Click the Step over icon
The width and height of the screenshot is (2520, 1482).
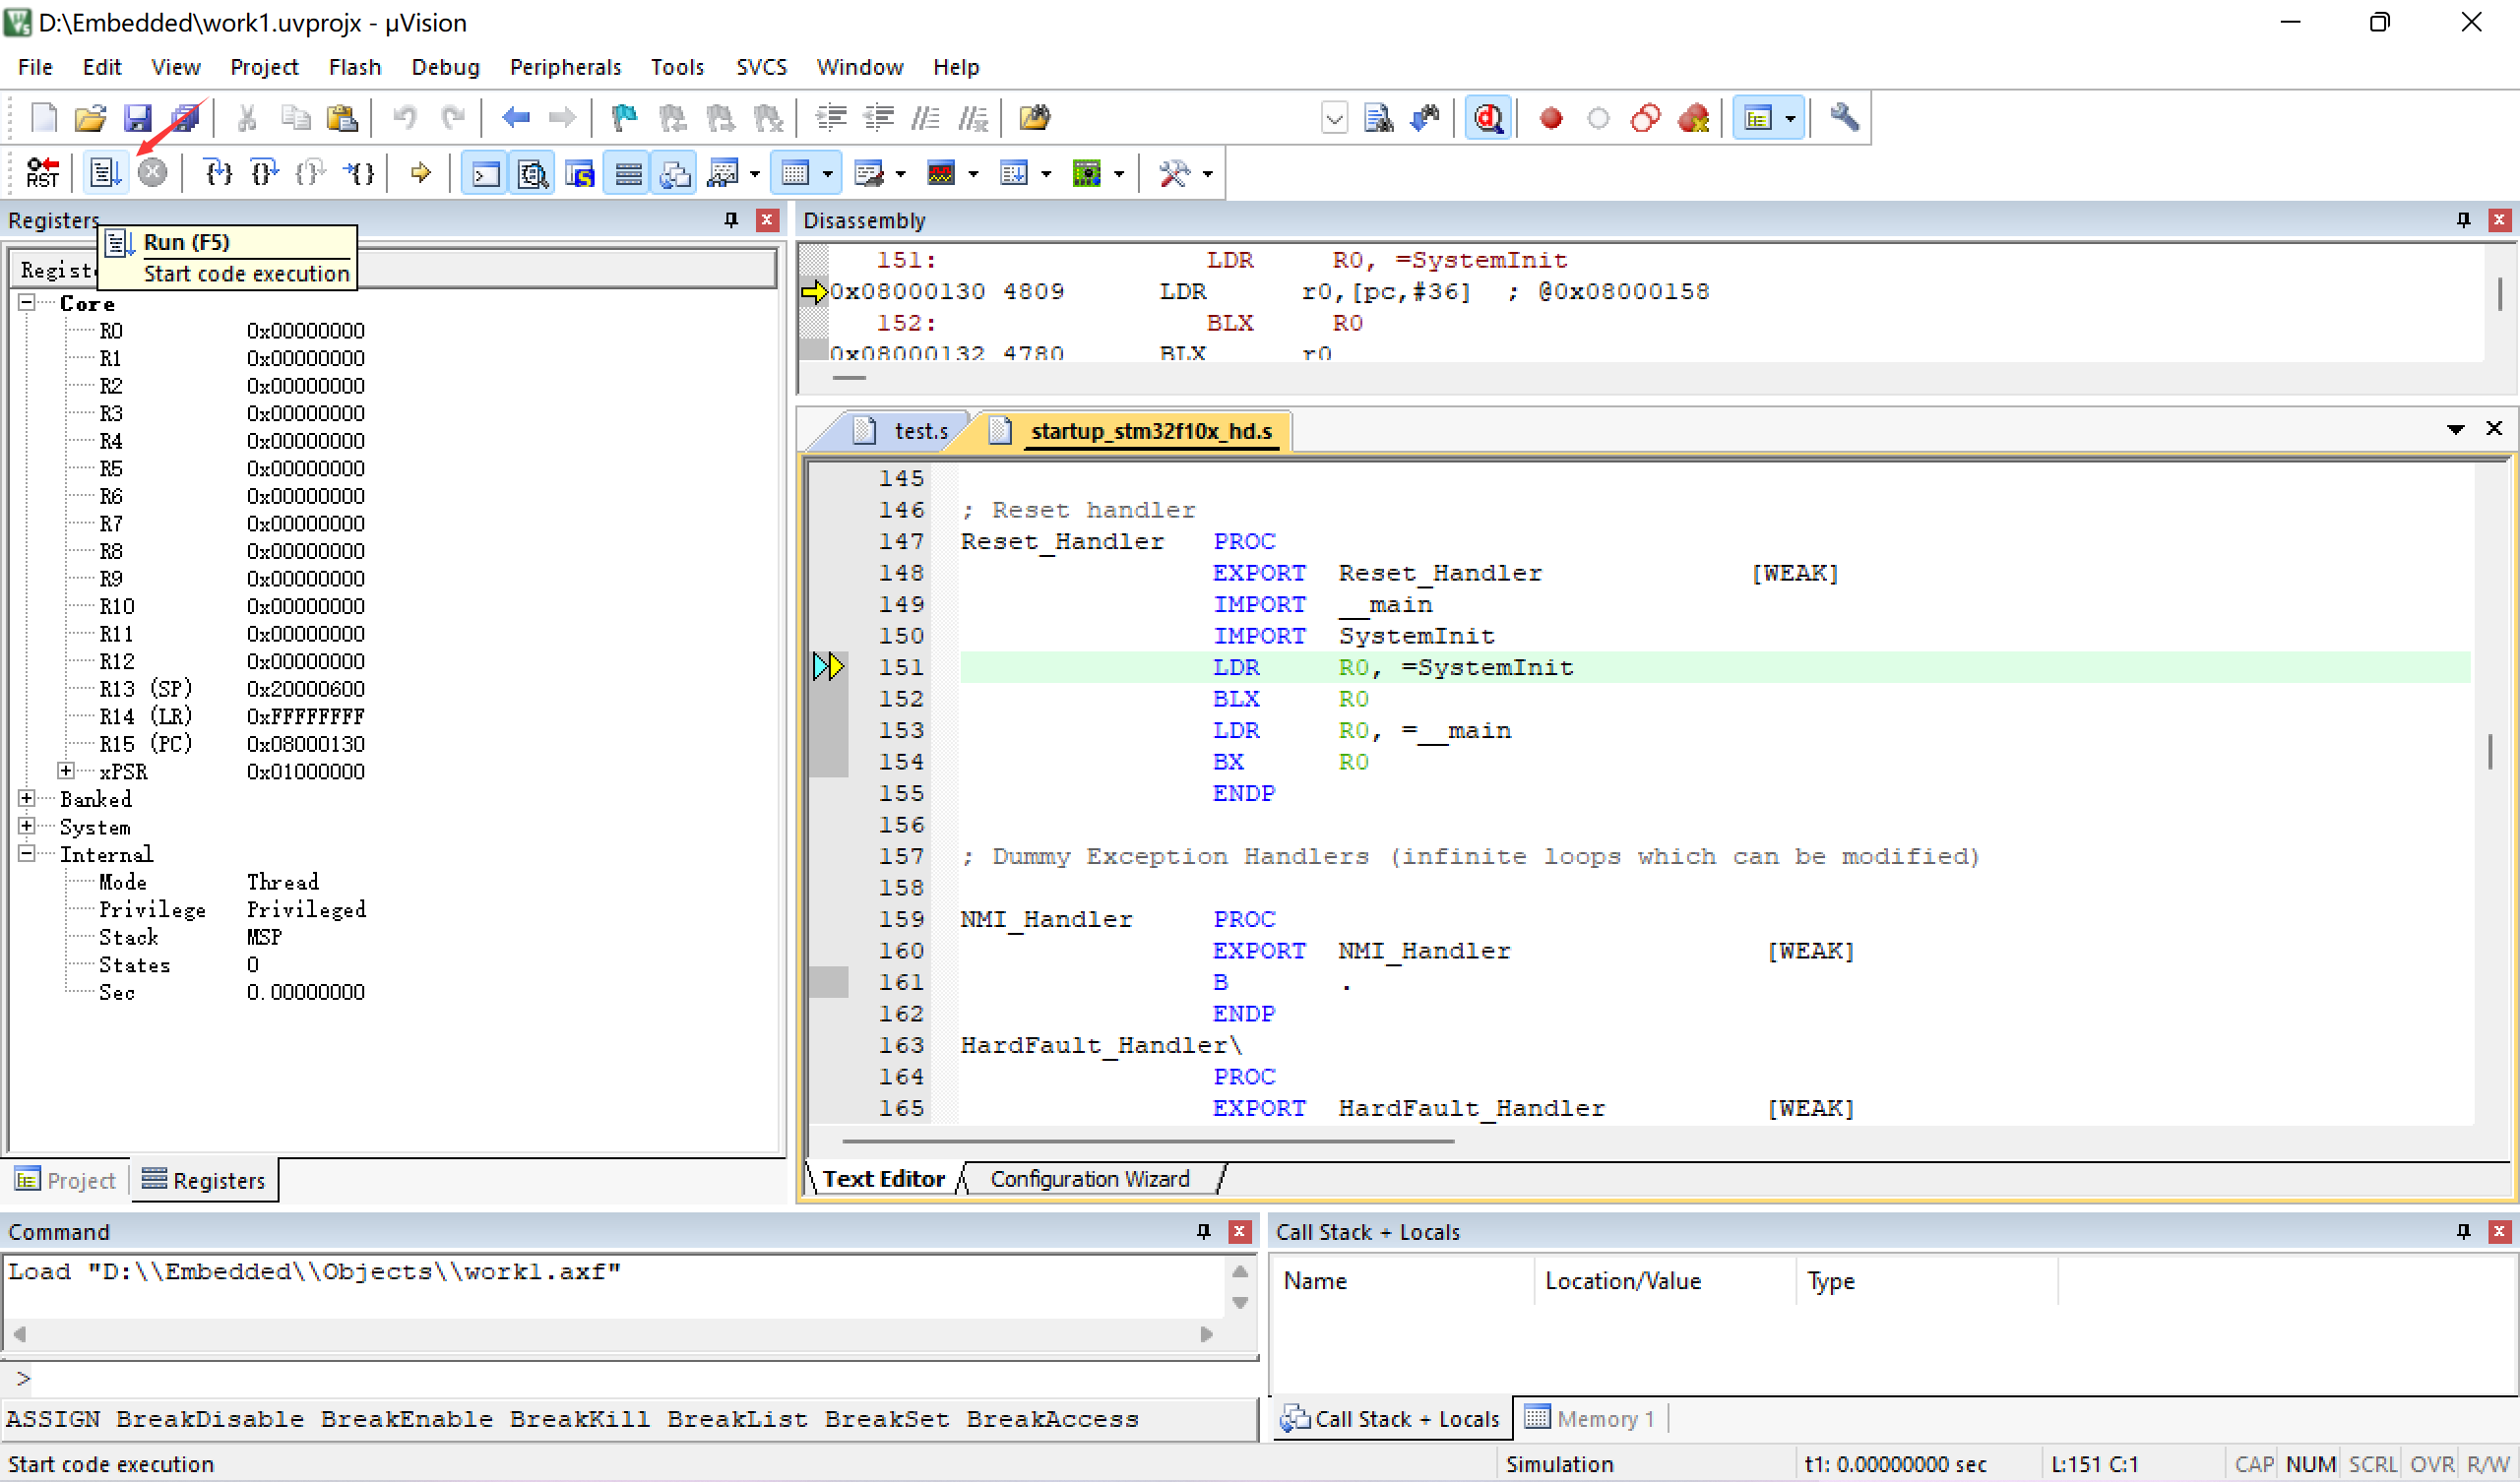click(265, 173)
